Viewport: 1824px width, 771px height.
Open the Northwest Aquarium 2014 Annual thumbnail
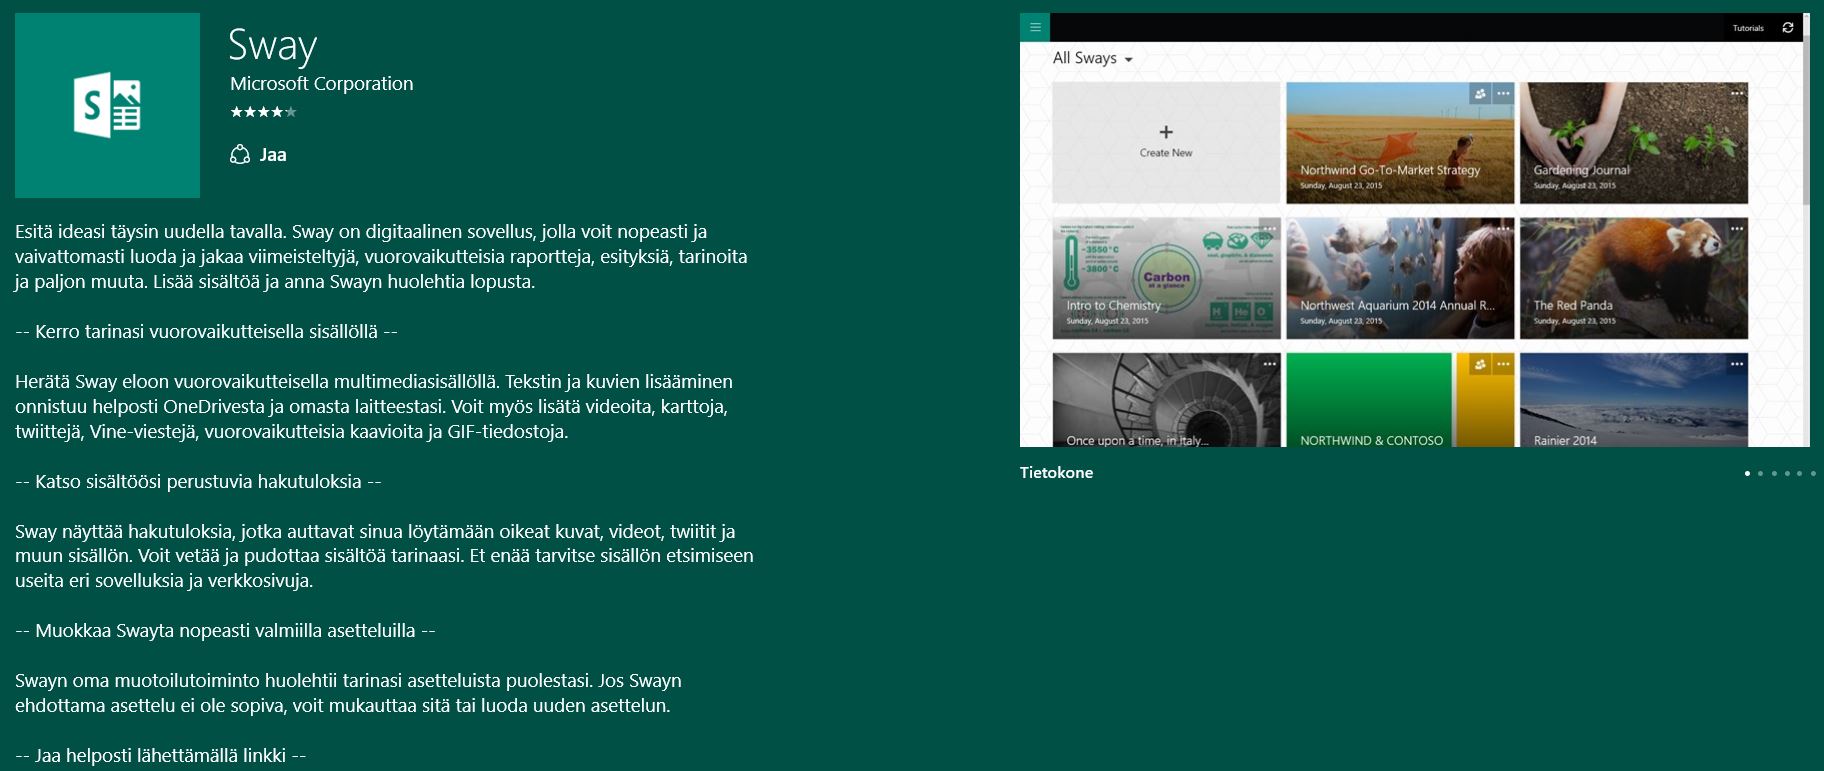pos(1400,278)
